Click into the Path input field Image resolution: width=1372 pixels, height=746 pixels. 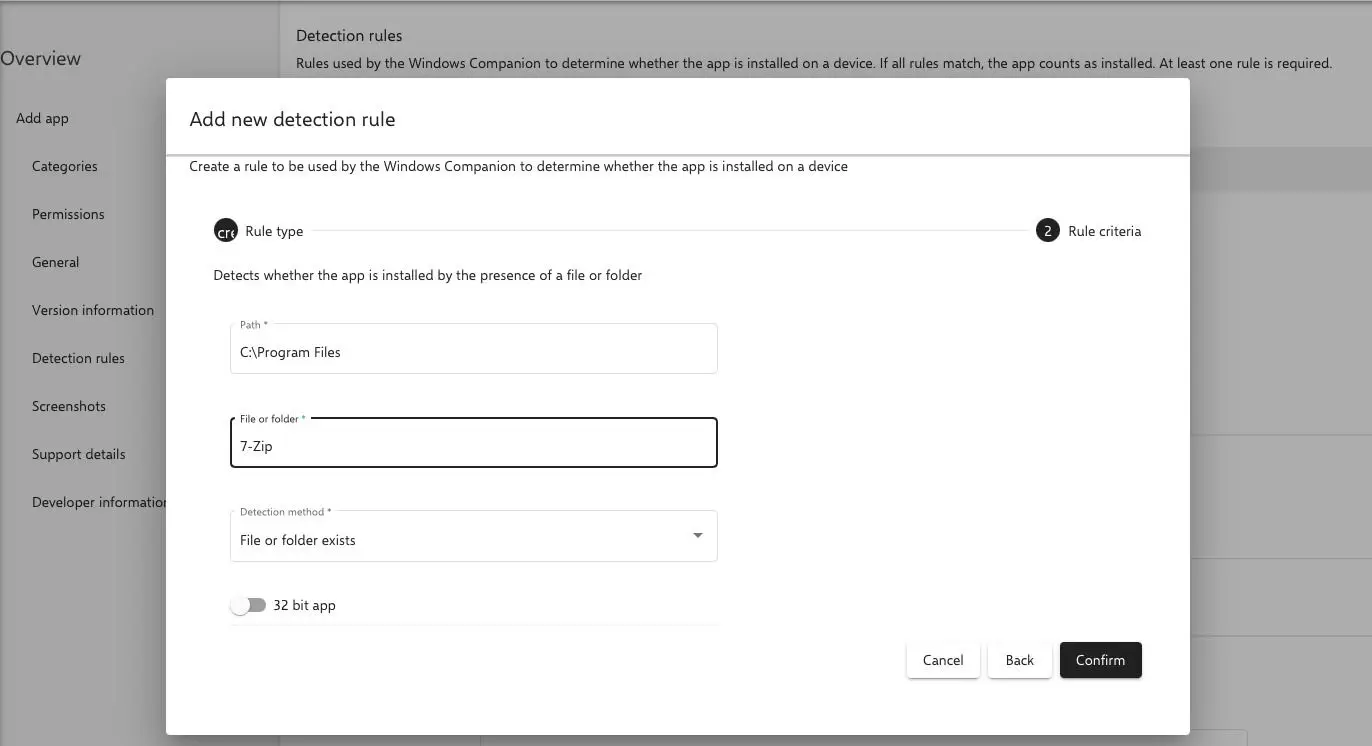[x=473, y=352]
